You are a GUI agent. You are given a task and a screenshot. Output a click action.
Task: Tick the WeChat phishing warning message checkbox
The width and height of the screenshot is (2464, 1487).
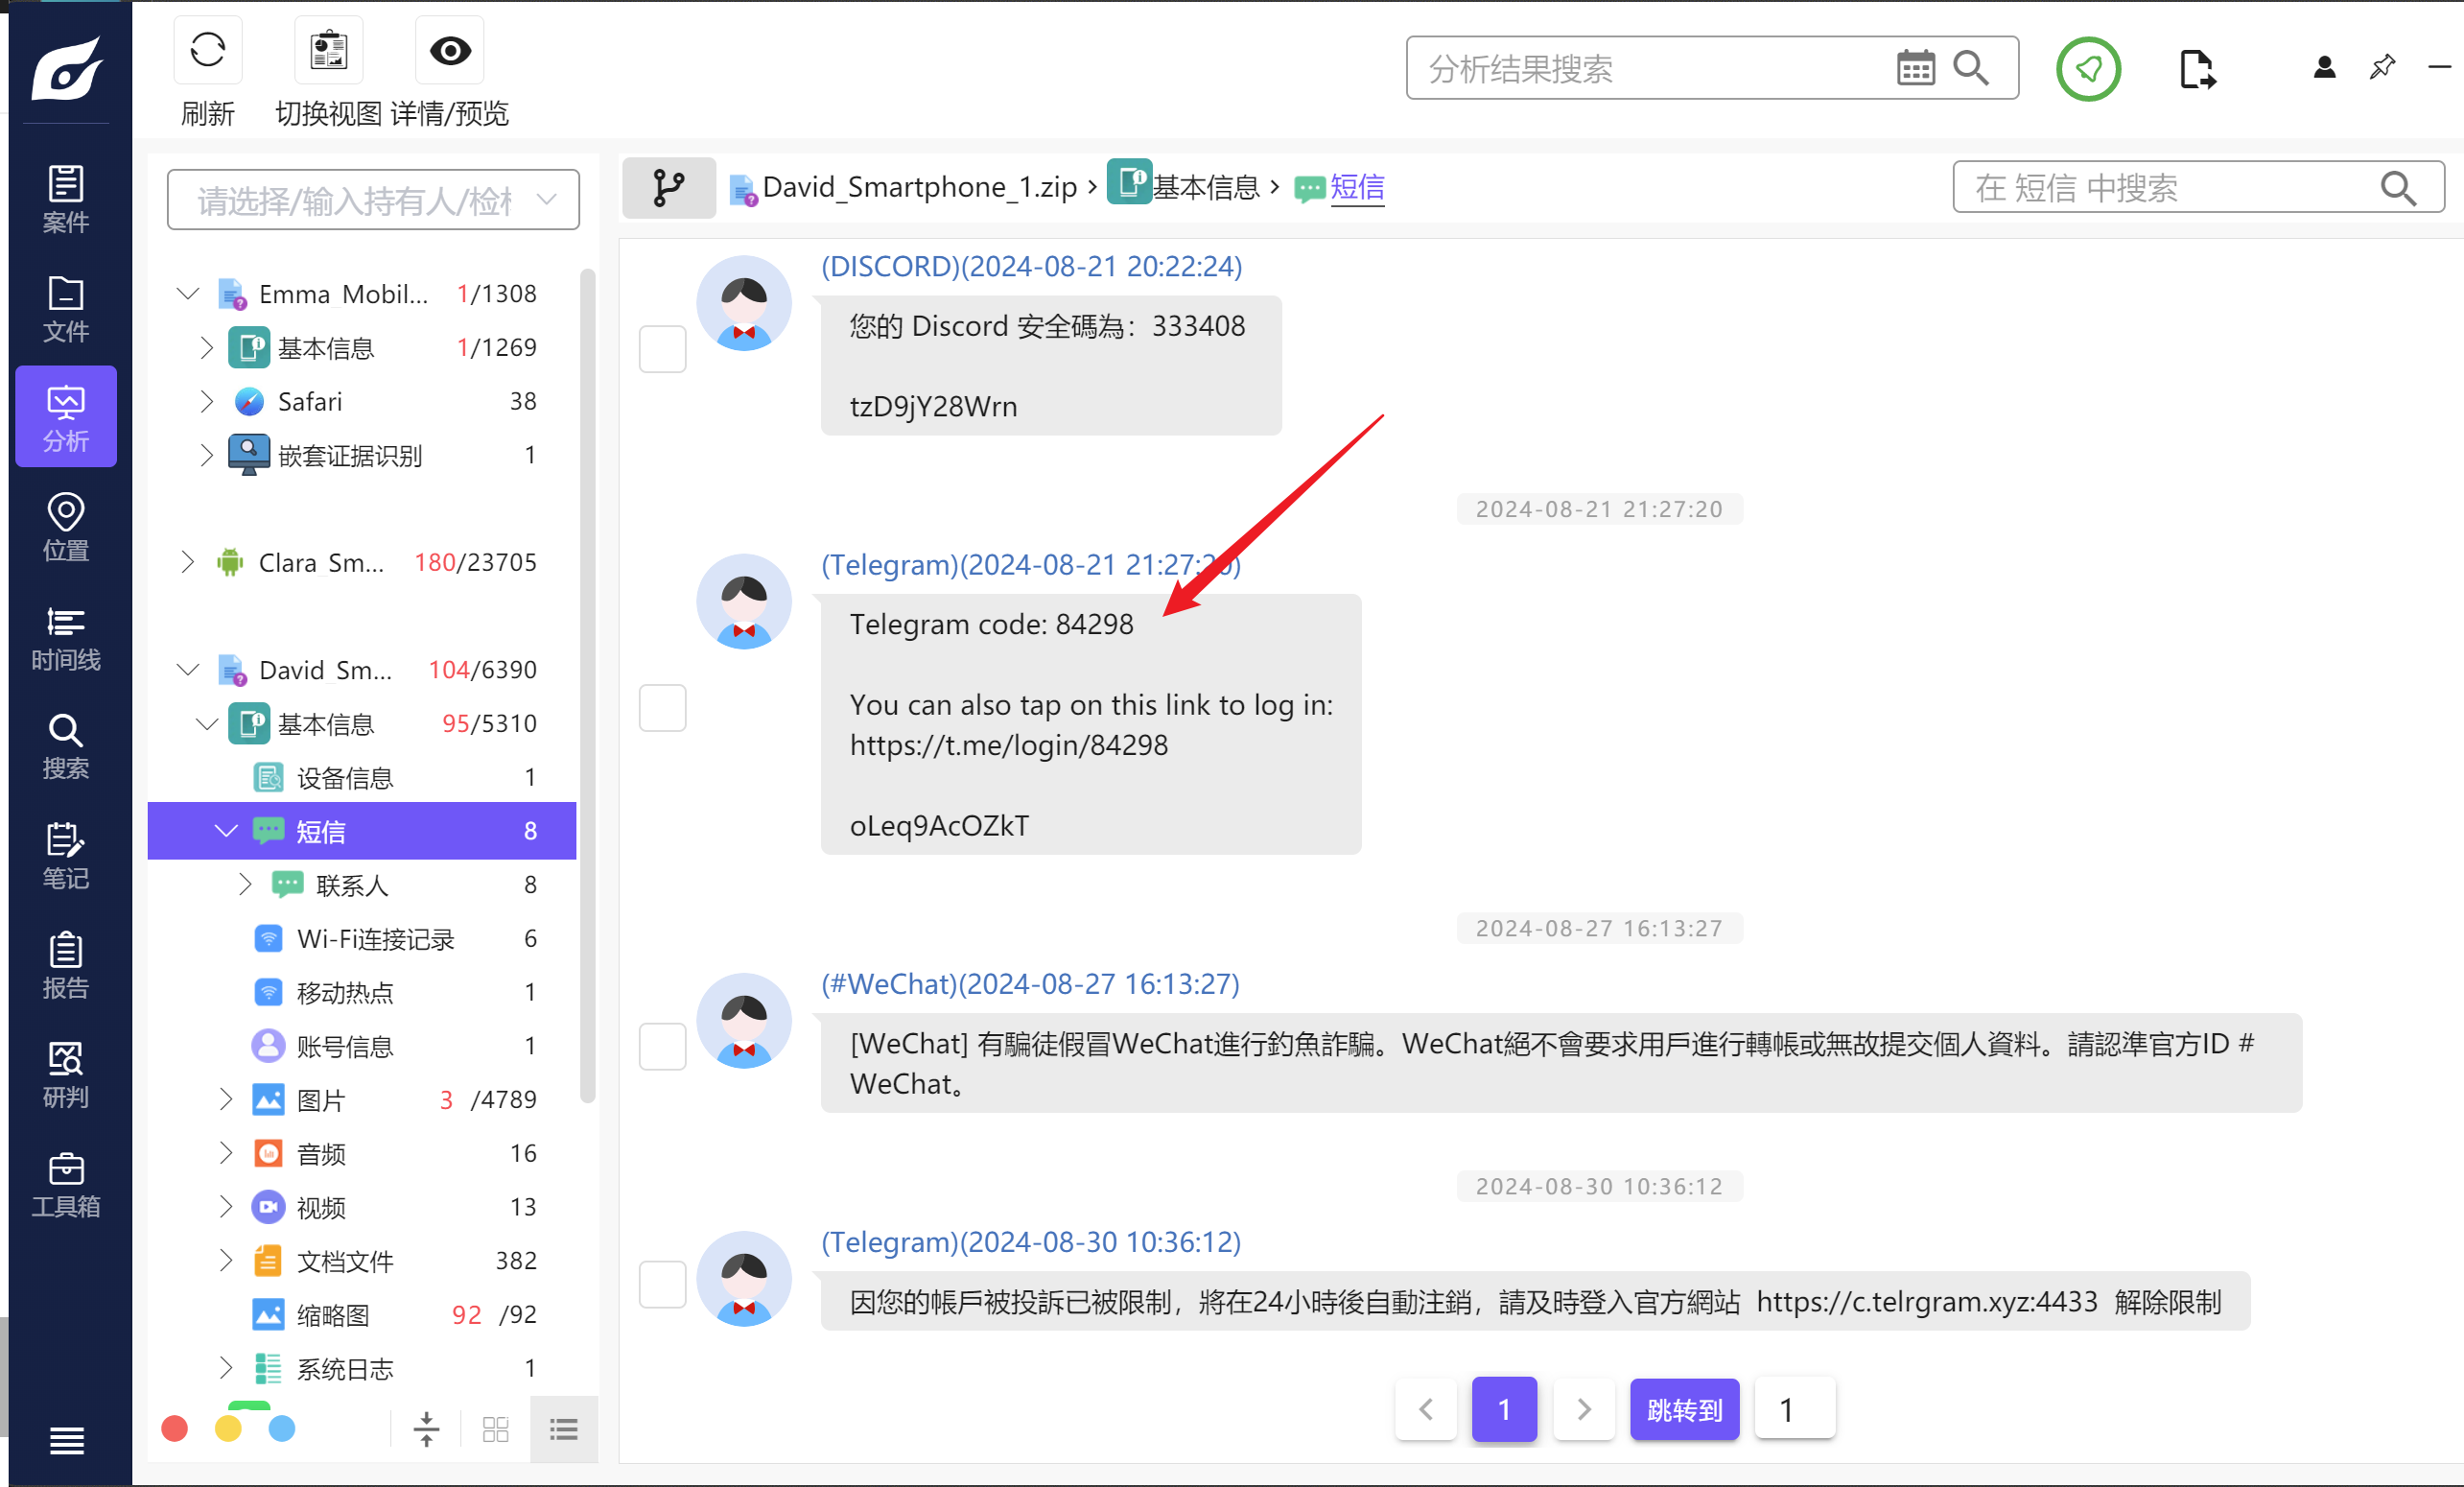pyautogui.click(x=662, y=1046)
